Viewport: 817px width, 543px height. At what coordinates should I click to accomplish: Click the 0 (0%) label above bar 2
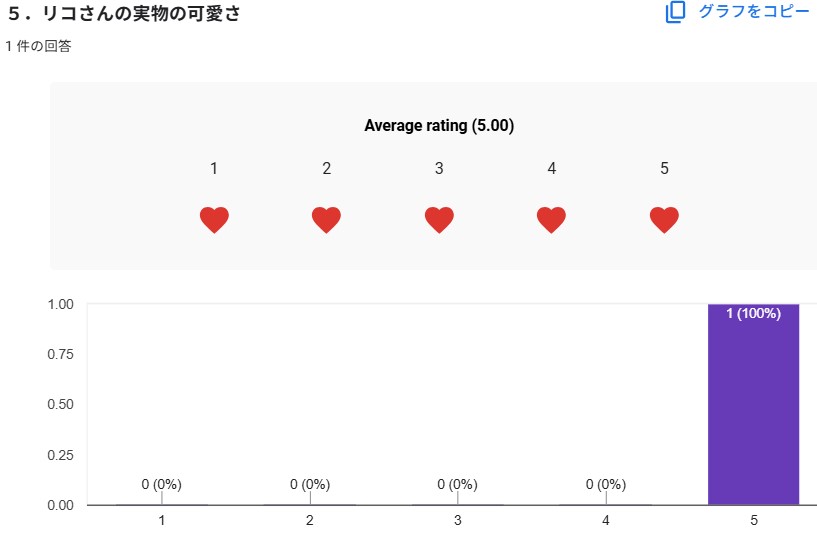click(x=309, y=484)
